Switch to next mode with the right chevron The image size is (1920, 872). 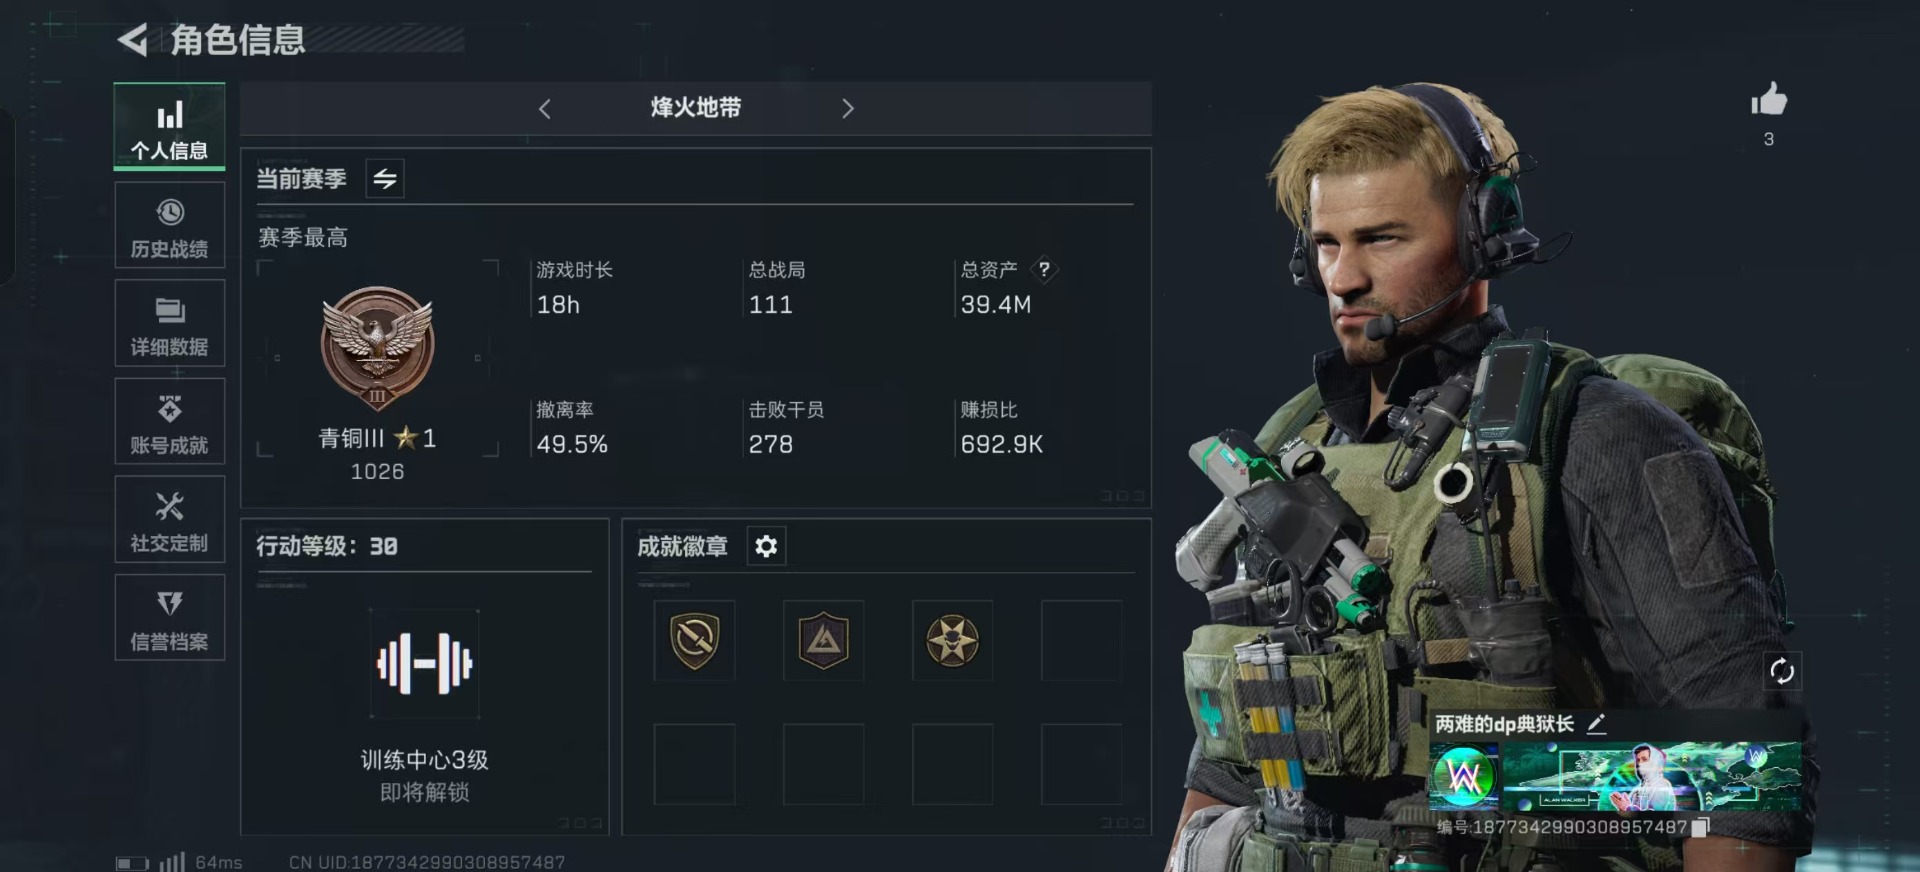[848, 109]
